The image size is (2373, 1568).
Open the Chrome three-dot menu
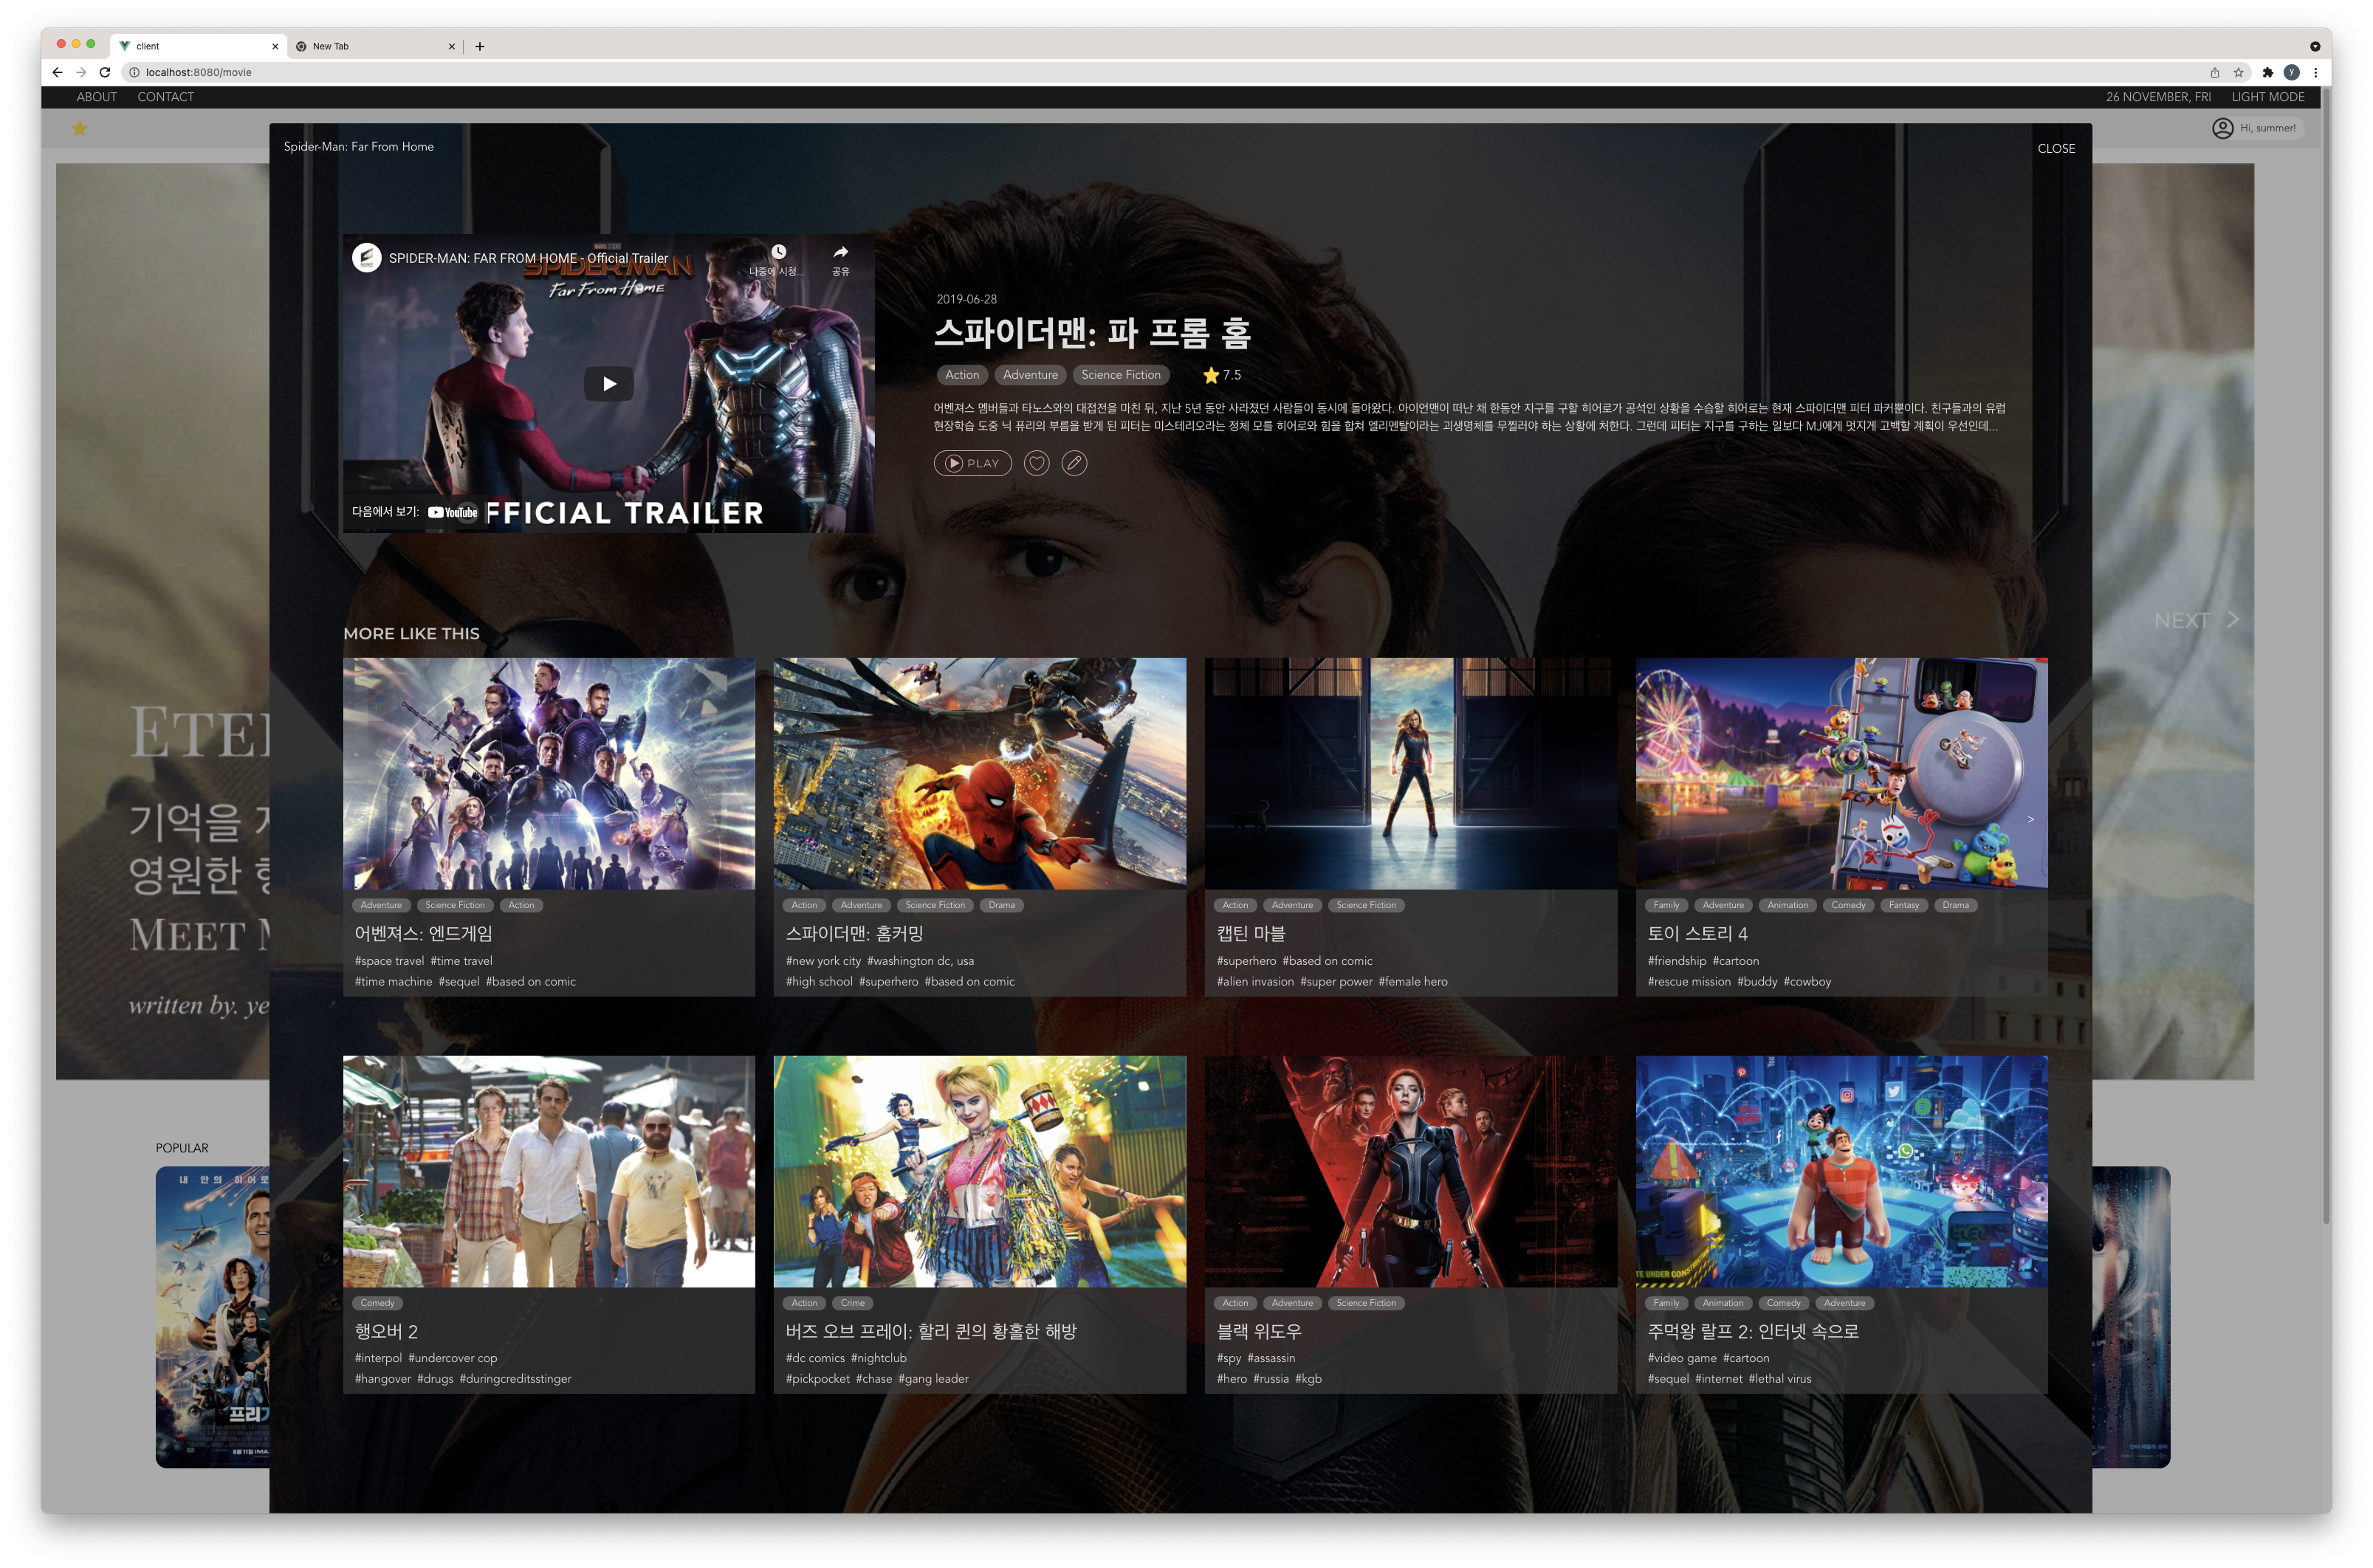[2315, 72]
